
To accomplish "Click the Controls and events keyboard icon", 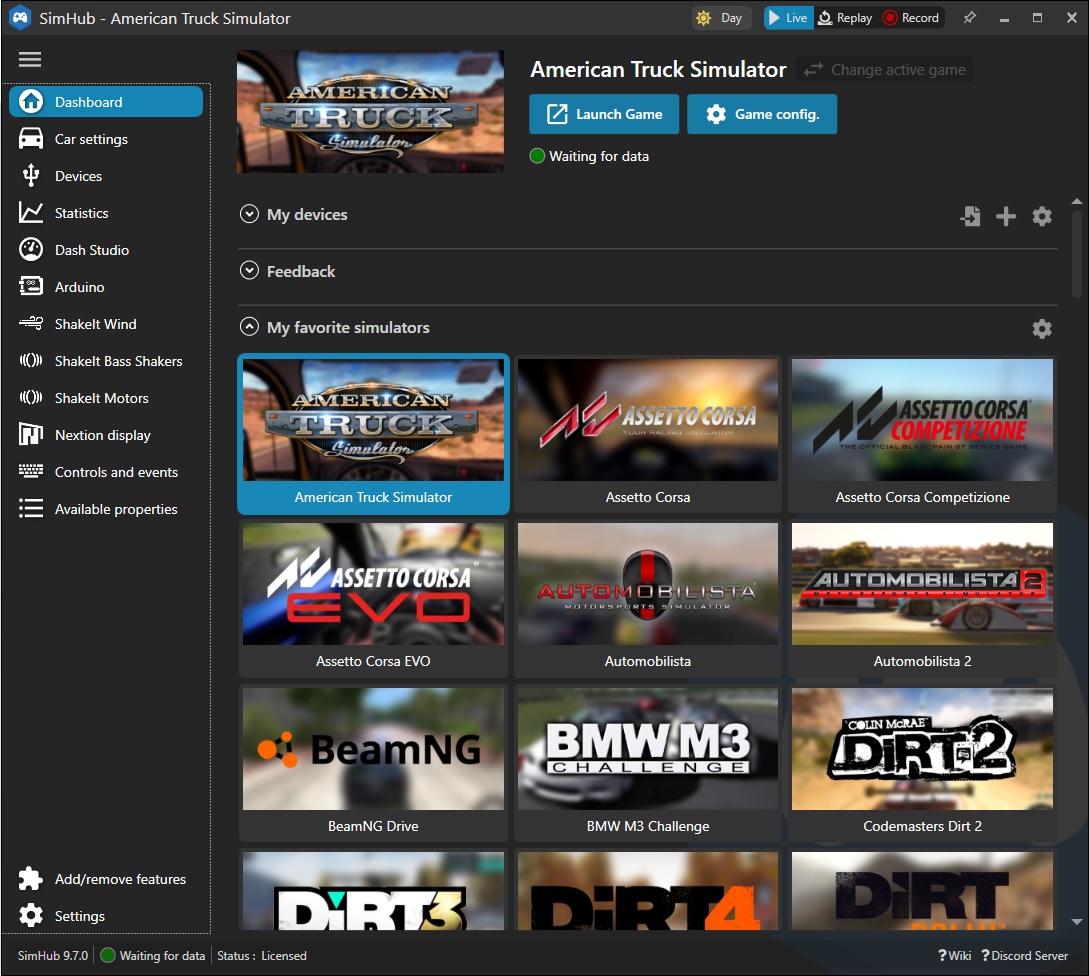I will coord(31,471).
